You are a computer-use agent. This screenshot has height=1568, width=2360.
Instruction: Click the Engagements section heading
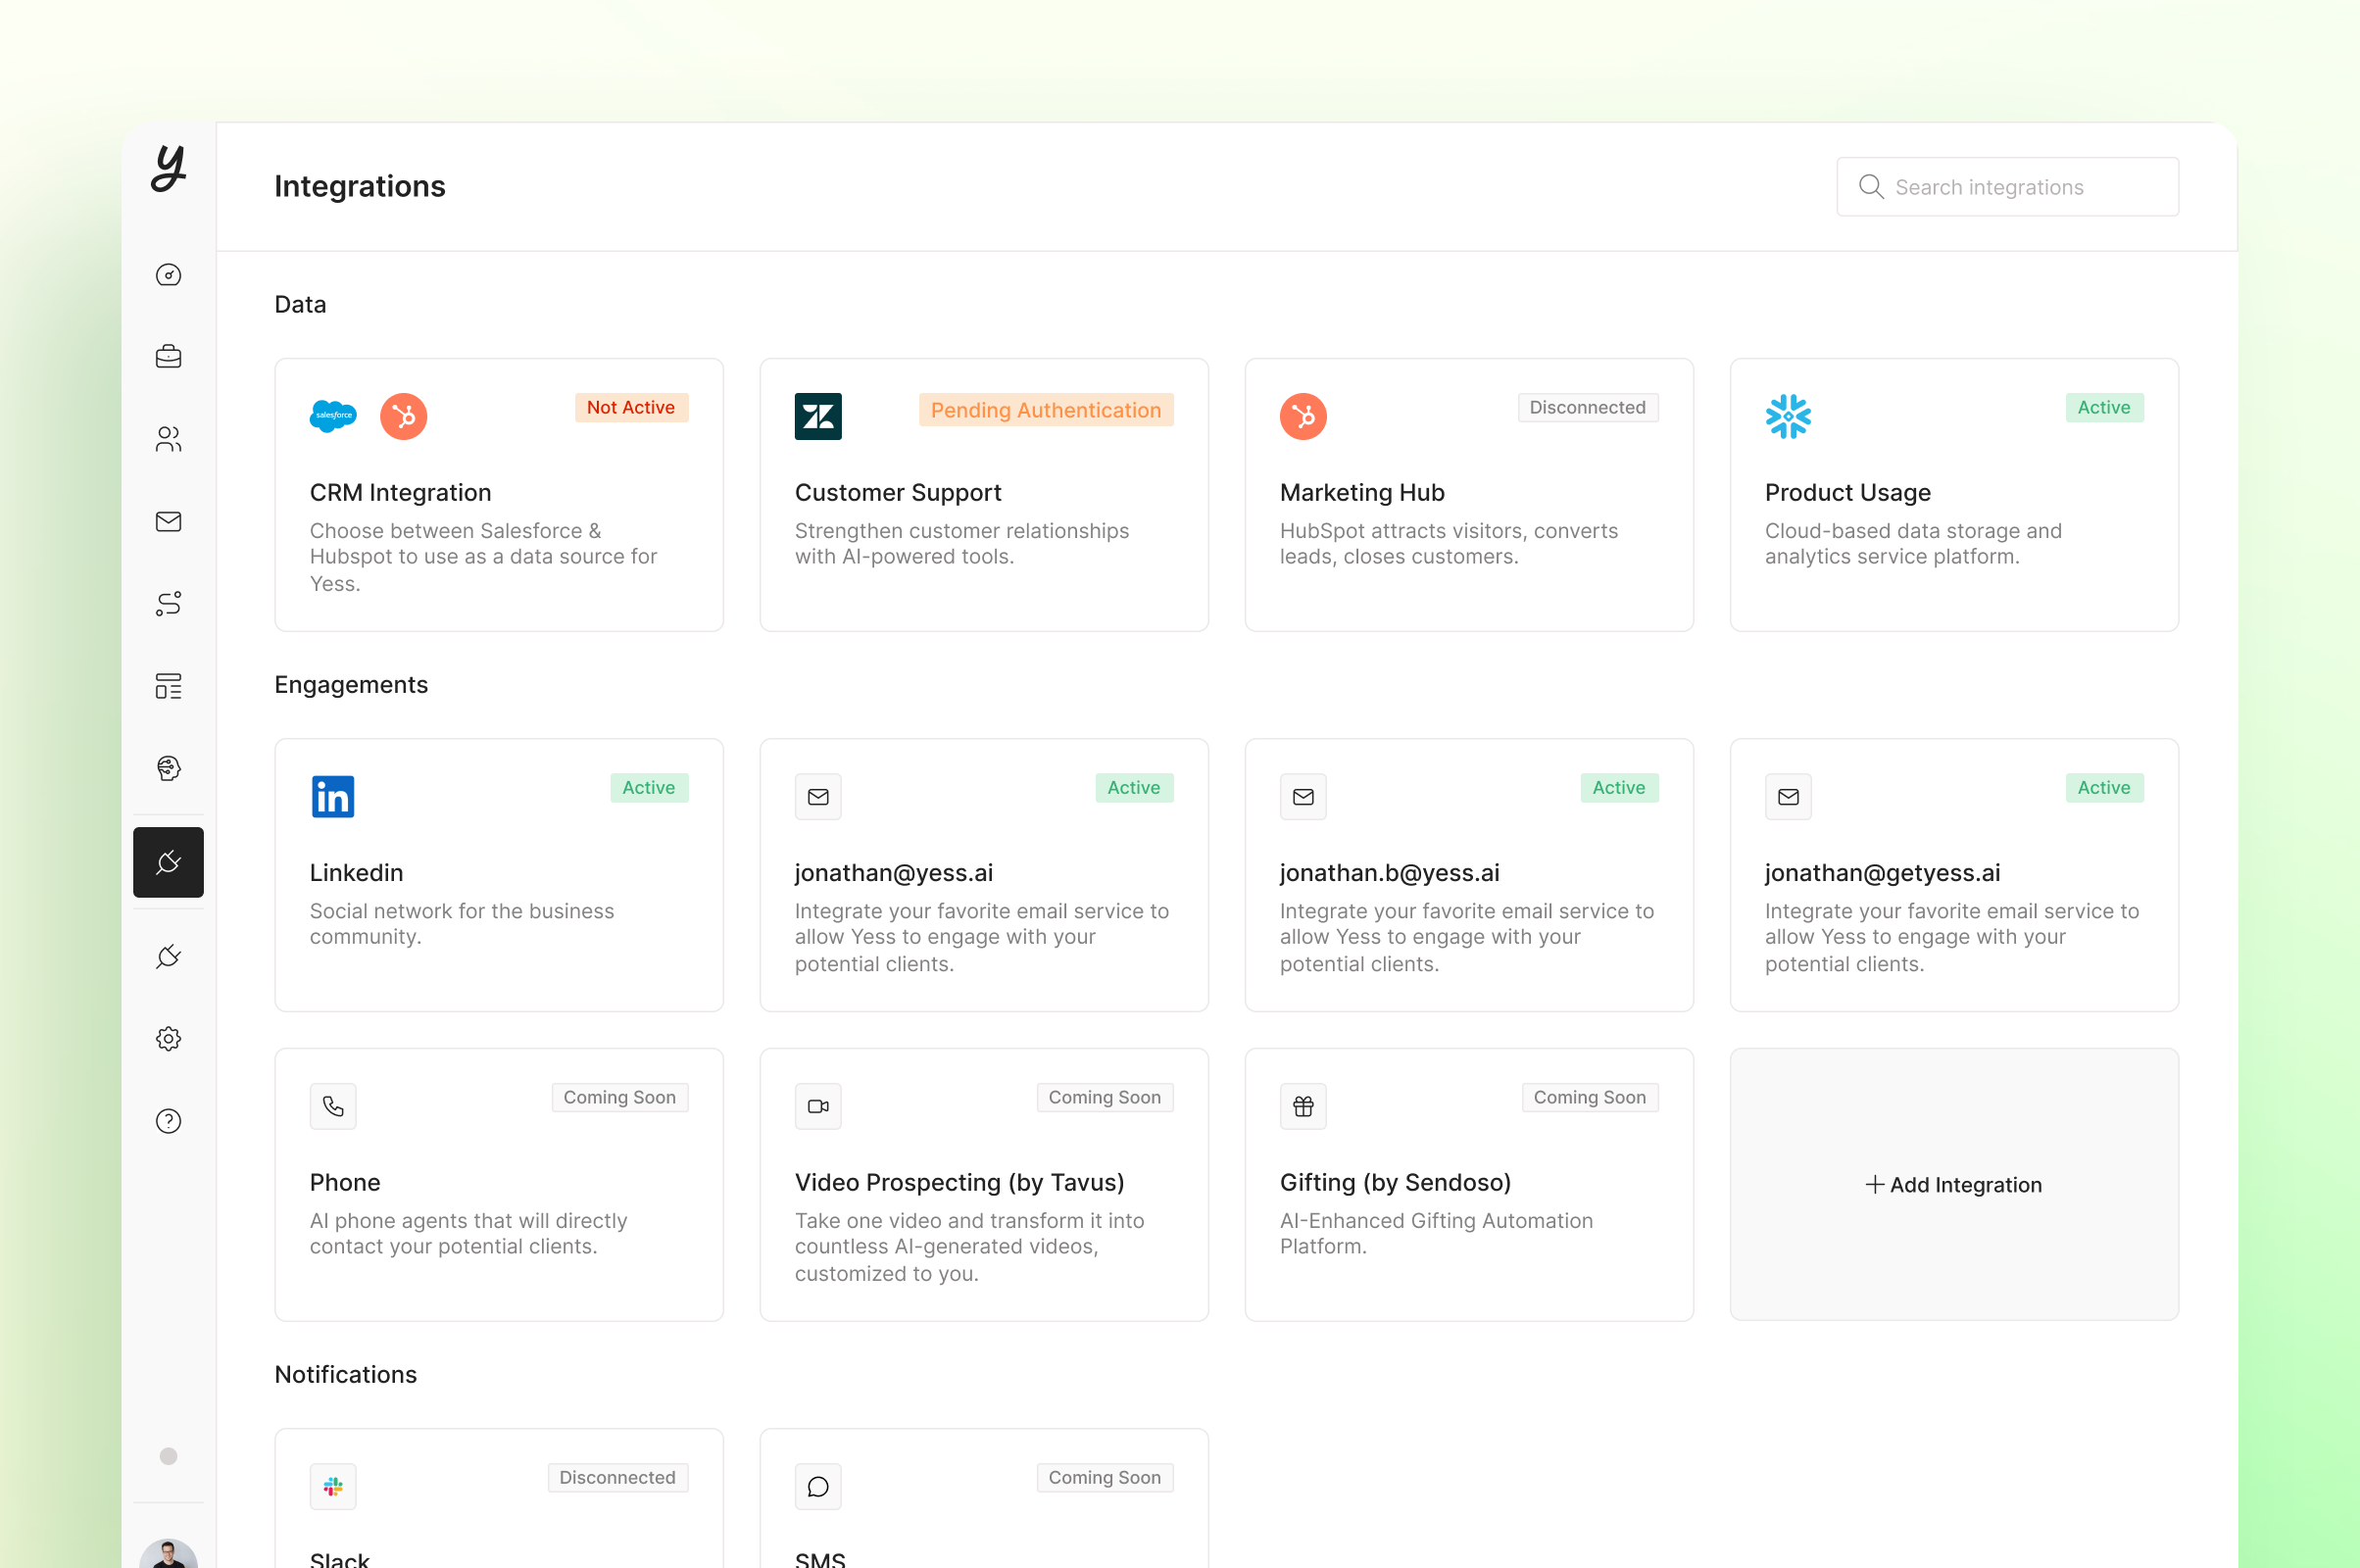click(x=351, y=684)
